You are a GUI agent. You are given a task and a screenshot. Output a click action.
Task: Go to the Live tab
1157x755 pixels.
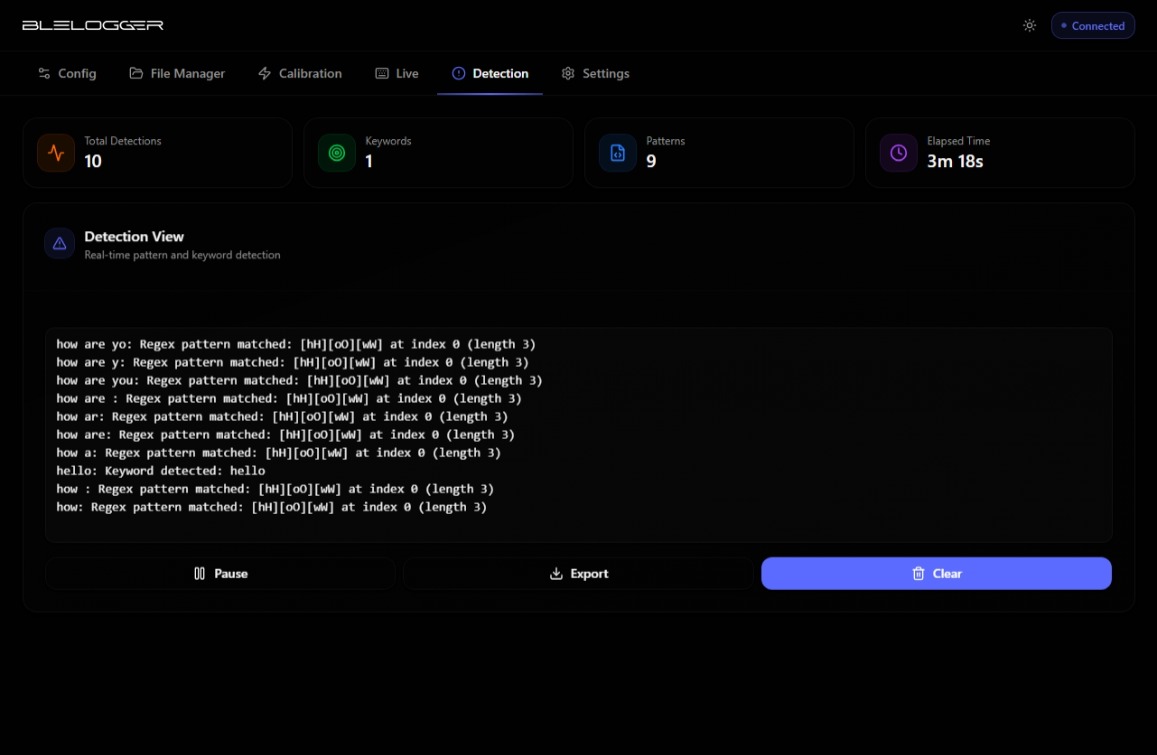[397, 73]
